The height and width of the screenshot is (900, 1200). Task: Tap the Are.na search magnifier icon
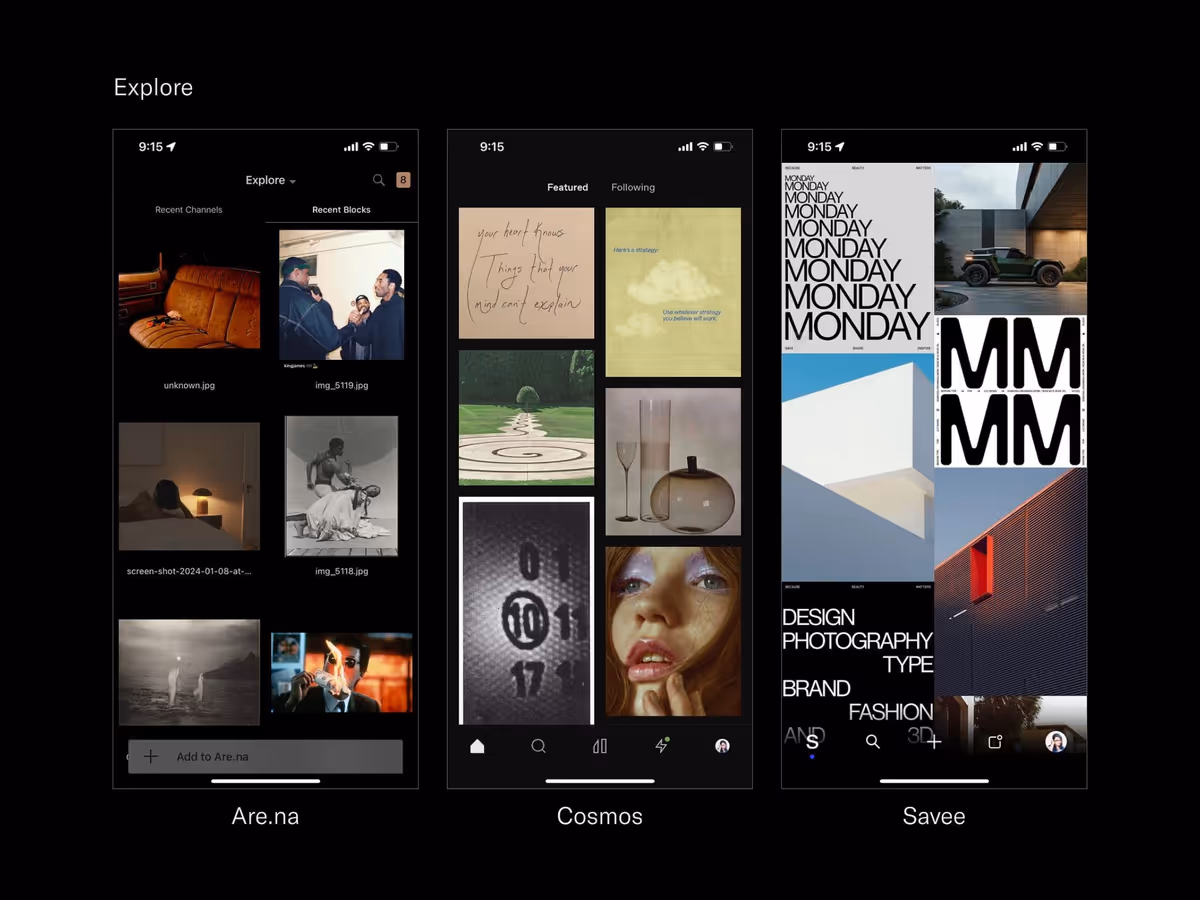[x=379, y=180]
